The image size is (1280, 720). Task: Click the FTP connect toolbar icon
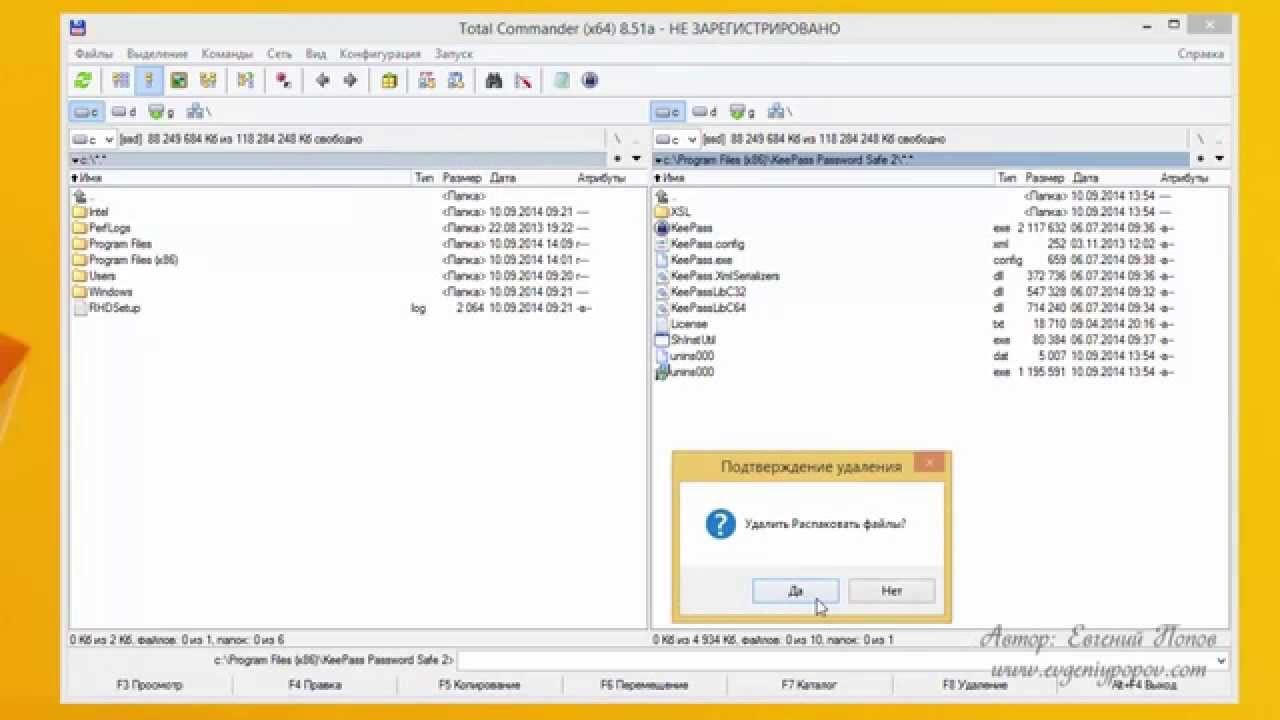pos(427,81)
